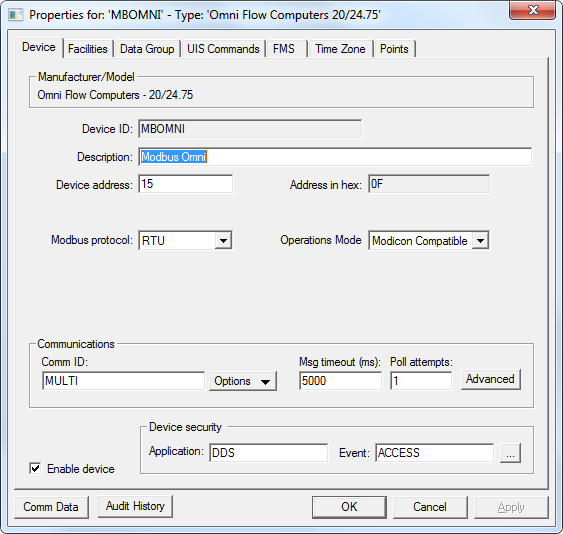Viewport: 563px width, 534px height.
Task: Click the Device ID field
Action: tap(250, 129)
